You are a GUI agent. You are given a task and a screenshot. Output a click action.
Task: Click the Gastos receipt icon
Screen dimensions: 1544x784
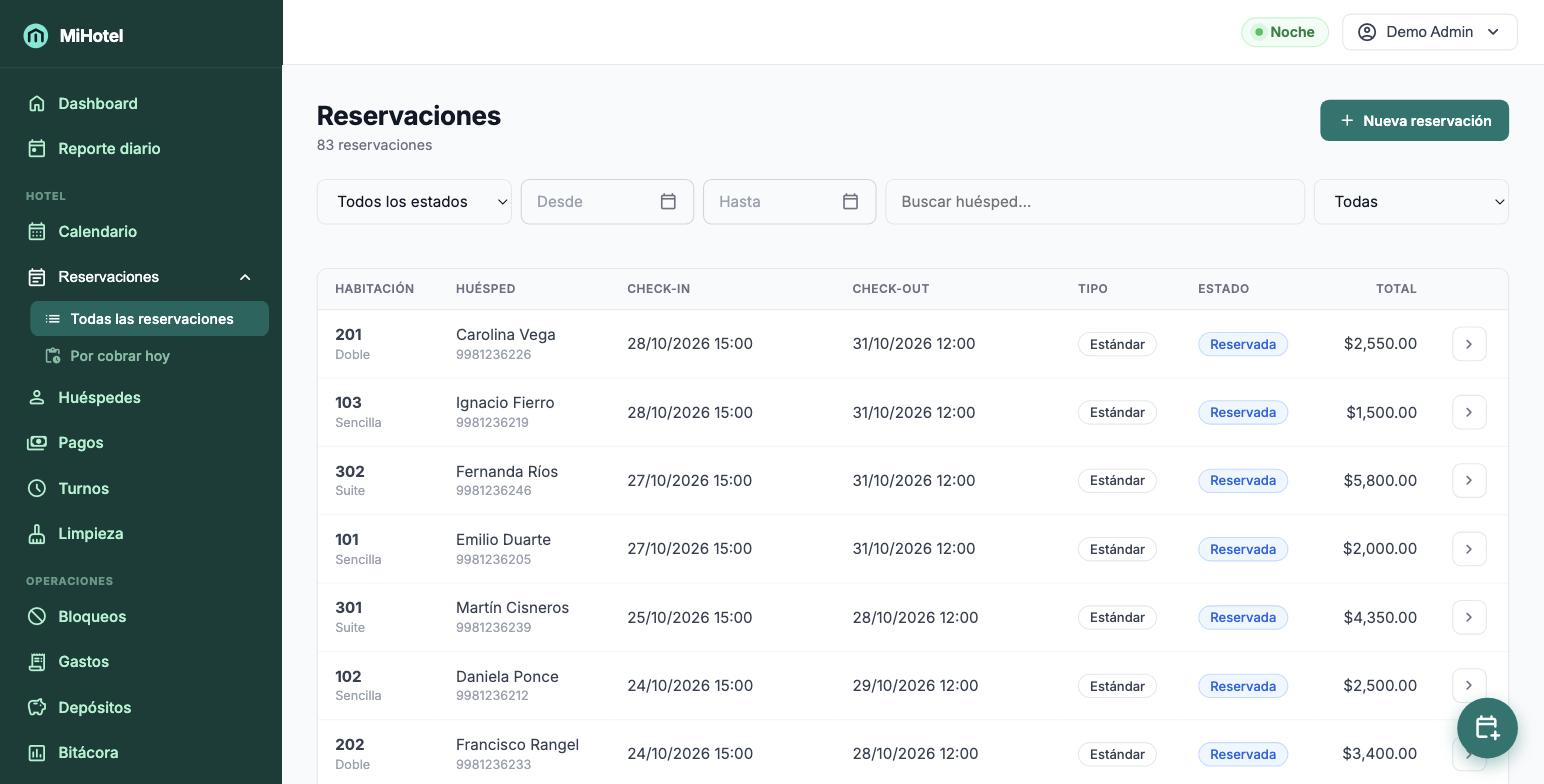pos(37,662)
